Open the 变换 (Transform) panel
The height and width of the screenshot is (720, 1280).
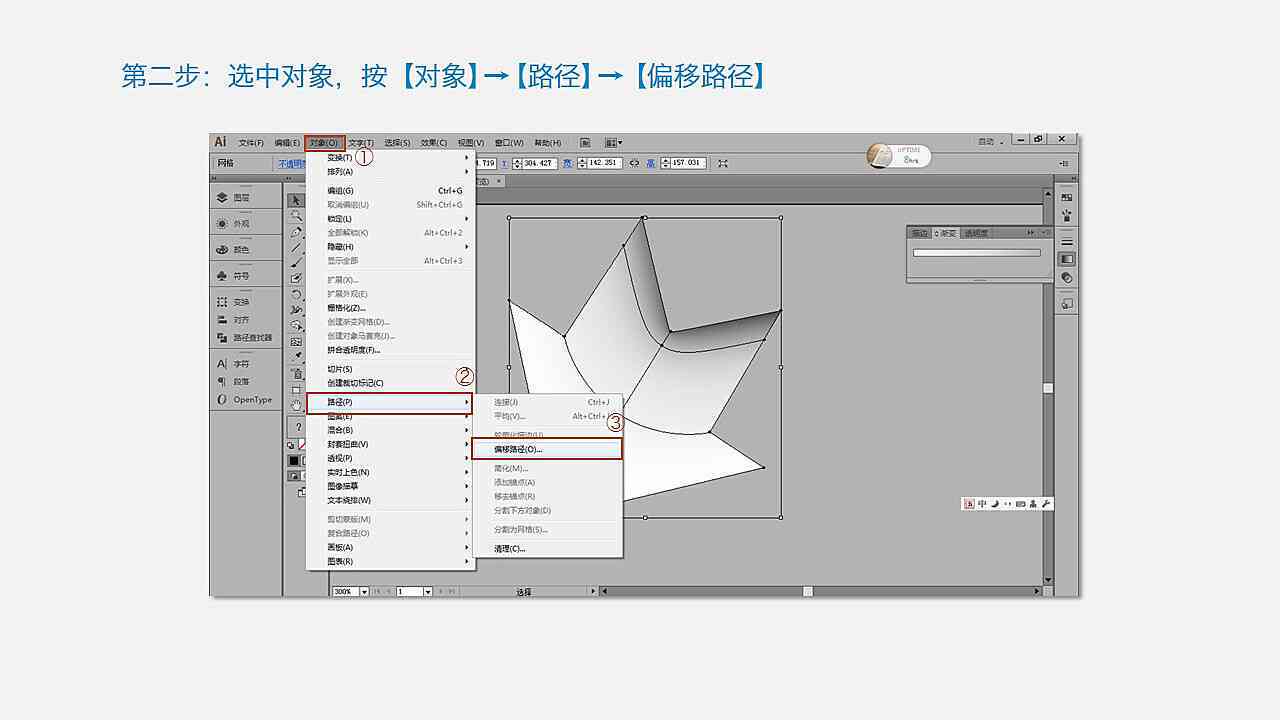234,302
